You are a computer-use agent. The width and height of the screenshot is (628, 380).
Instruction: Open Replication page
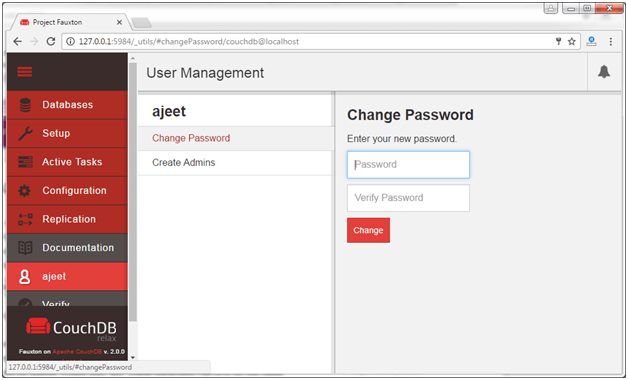point(67,219)
